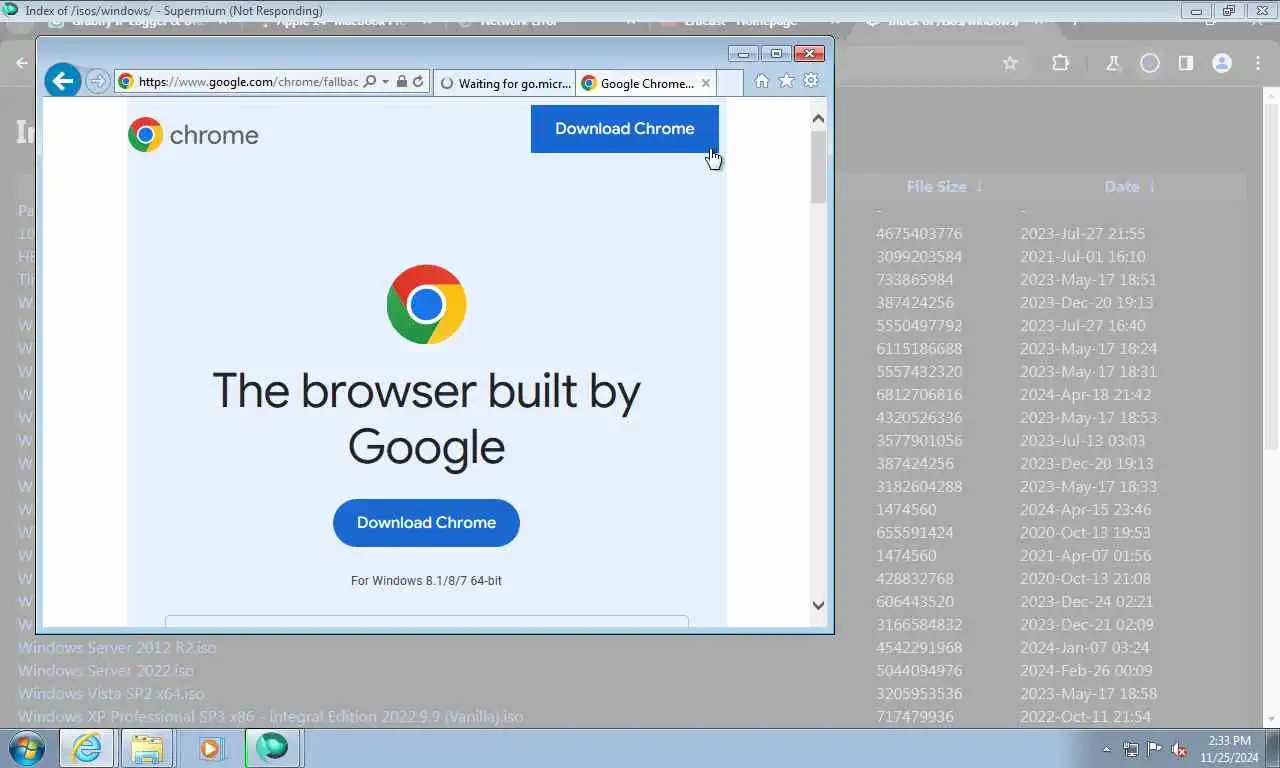Click the round Download Chrome button
This screenshot has height=768, width=1280.
[426, 523]
